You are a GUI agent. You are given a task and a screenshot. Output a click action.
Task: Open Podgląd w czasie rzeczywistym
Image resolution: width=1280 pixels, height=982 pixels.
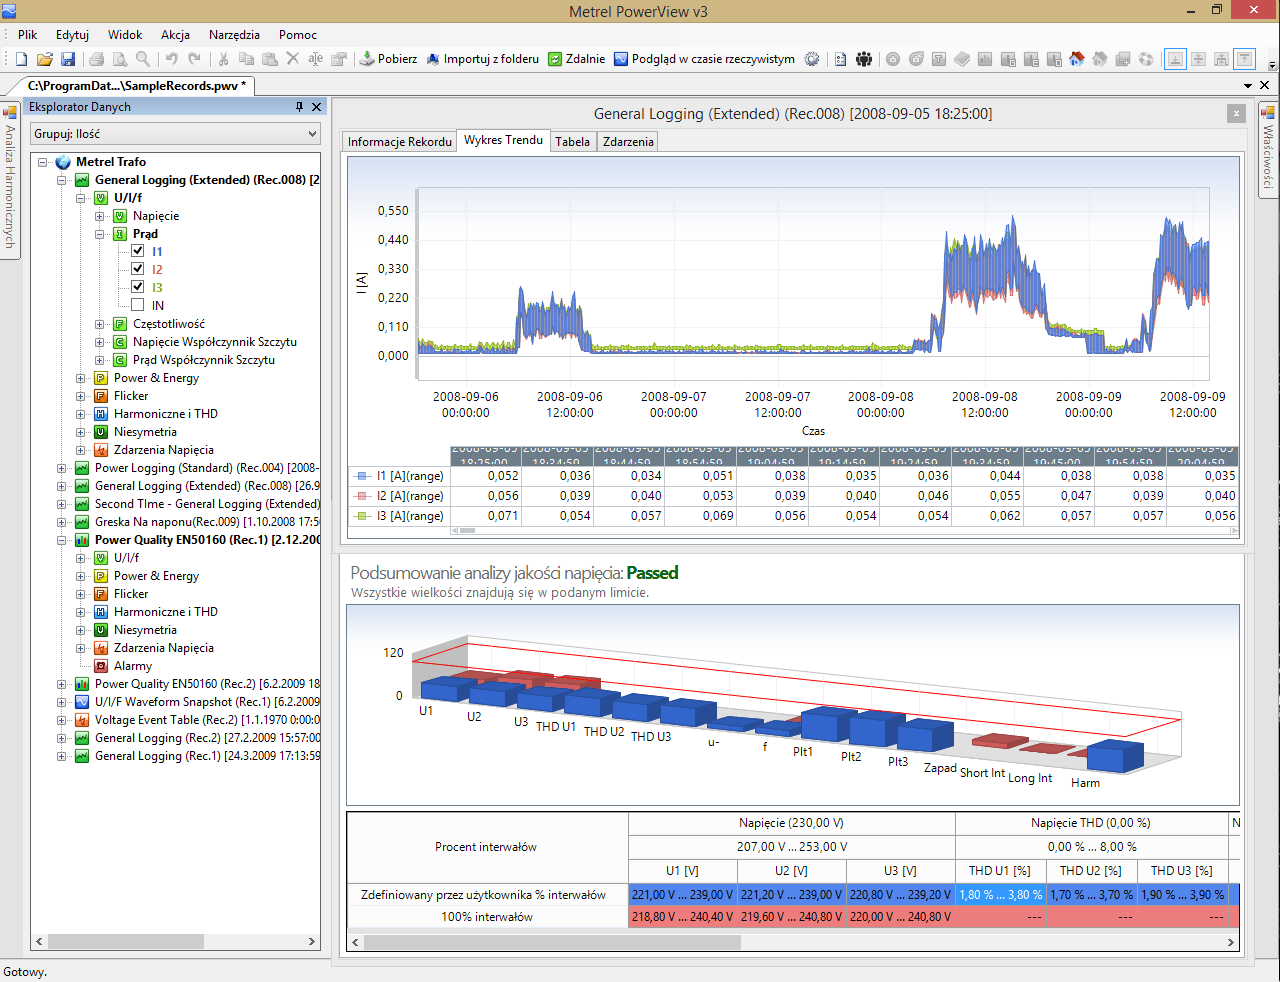(704, 59)
